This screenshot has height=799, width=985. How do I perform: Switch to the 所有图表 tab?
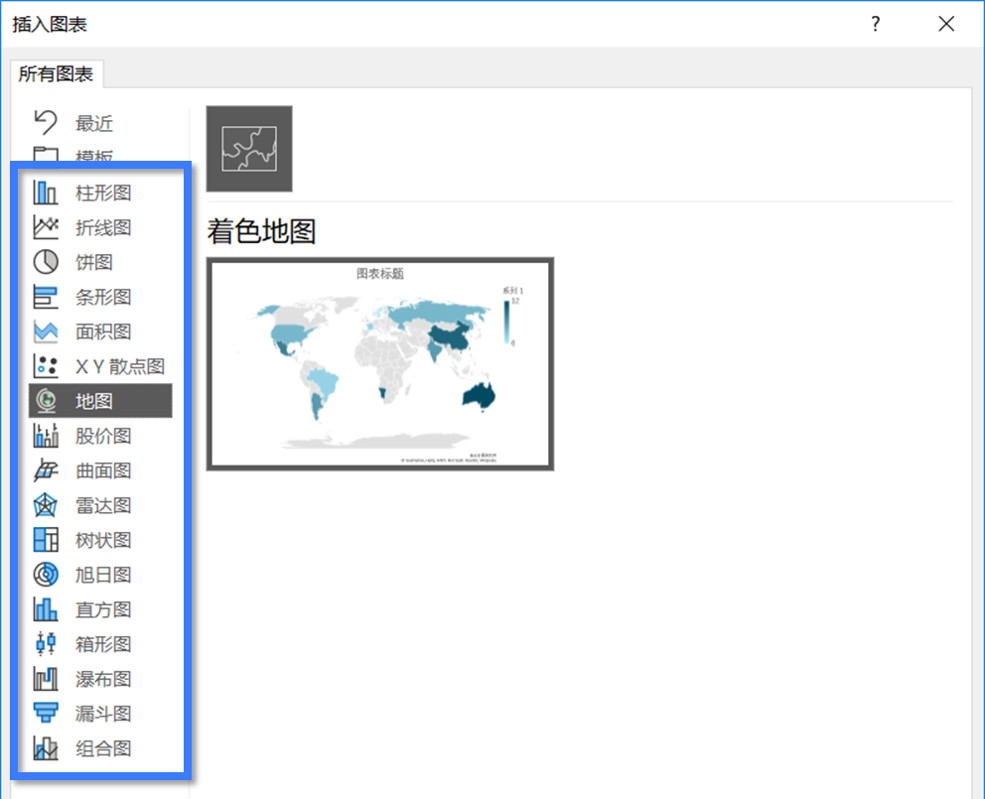56,74
